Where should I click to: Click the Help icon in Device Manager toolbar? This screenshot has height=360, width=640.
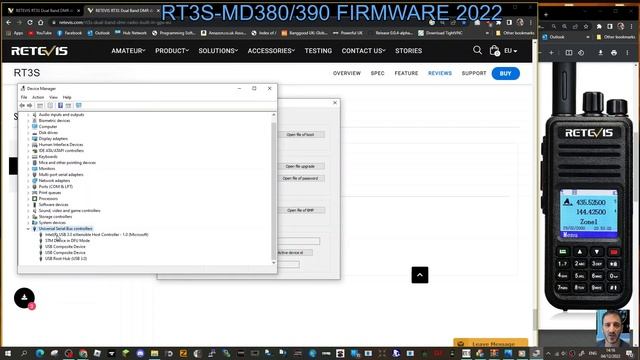coord(60,105)
